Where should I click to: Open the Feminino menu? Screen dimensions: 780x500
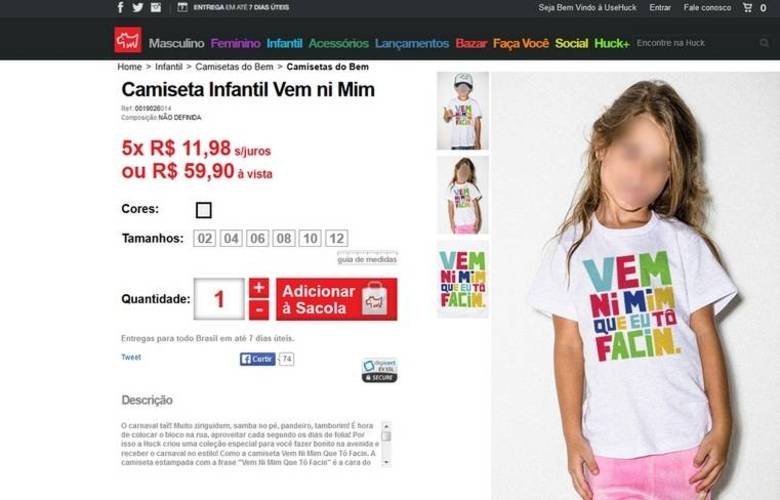pyautogui.click(x=235, y=43)
